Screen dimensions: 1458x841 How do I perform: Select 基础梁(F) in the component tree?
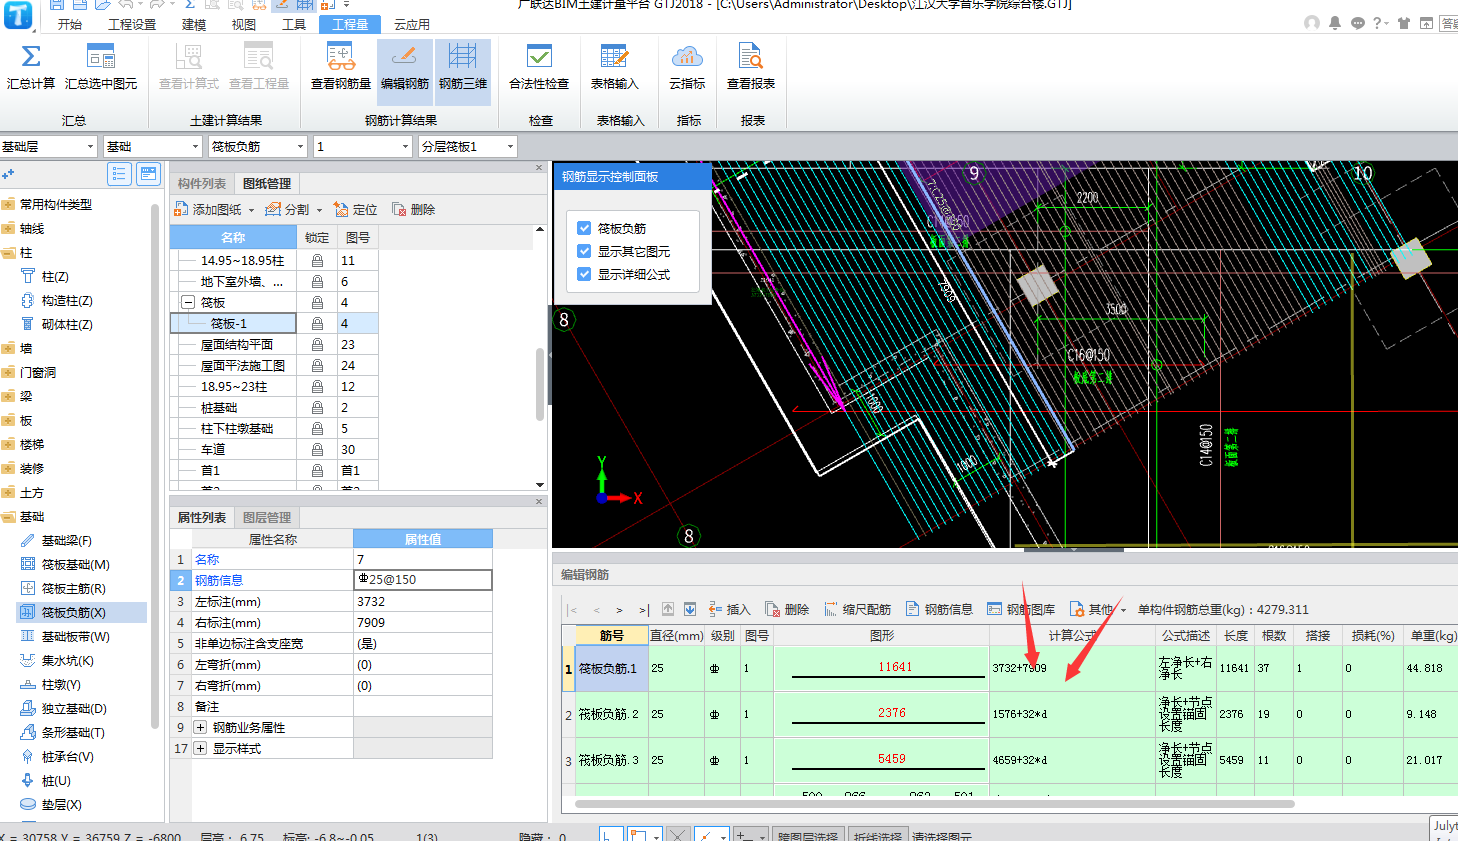pos(67,540)
